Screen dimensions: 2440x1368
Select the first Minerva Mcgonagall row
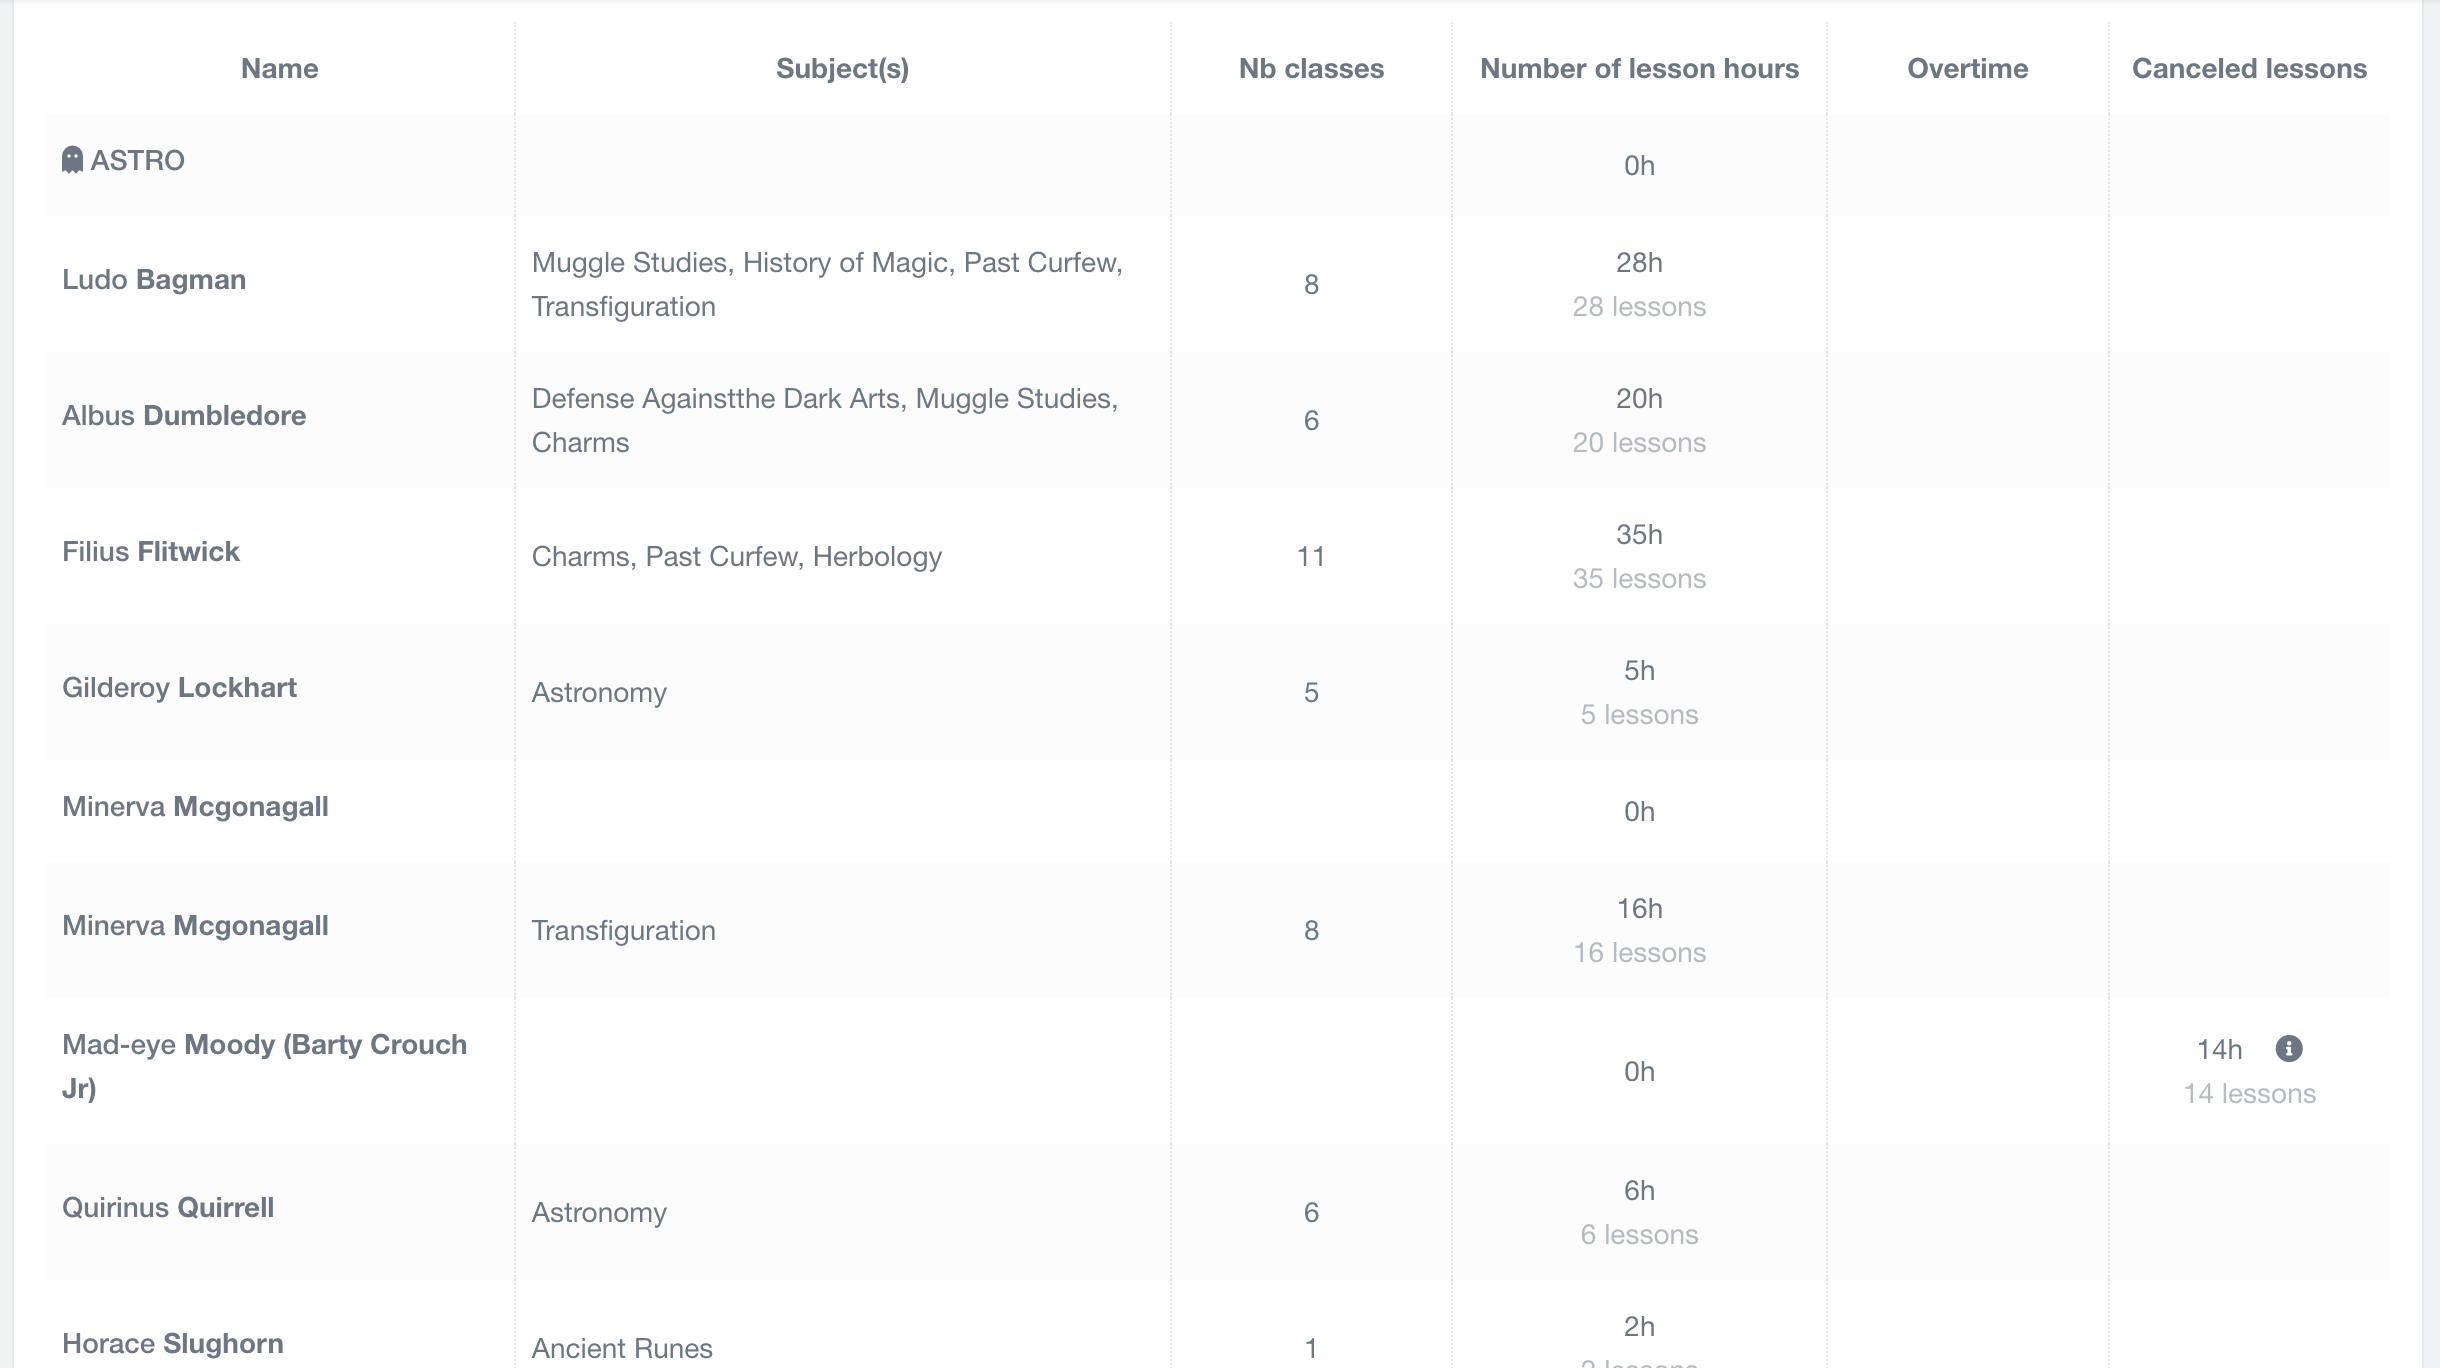(196, 806)
